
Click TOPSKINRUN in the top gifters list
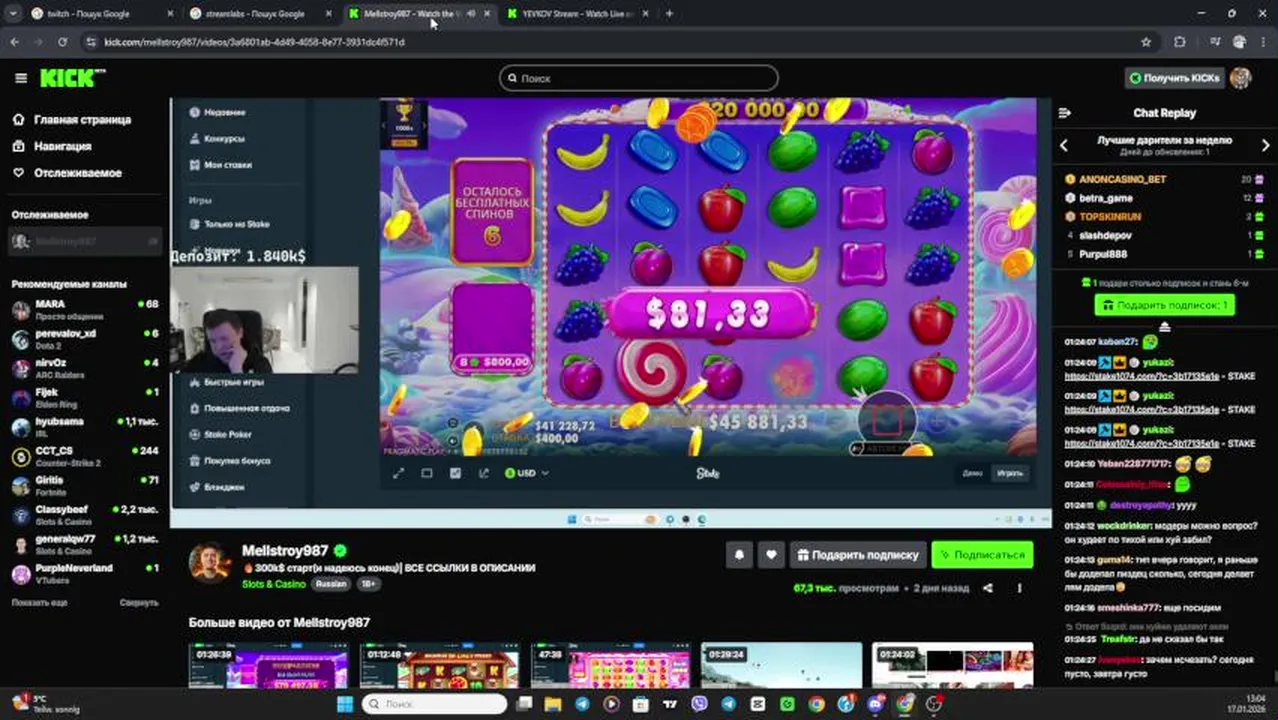click(1110, 216)
